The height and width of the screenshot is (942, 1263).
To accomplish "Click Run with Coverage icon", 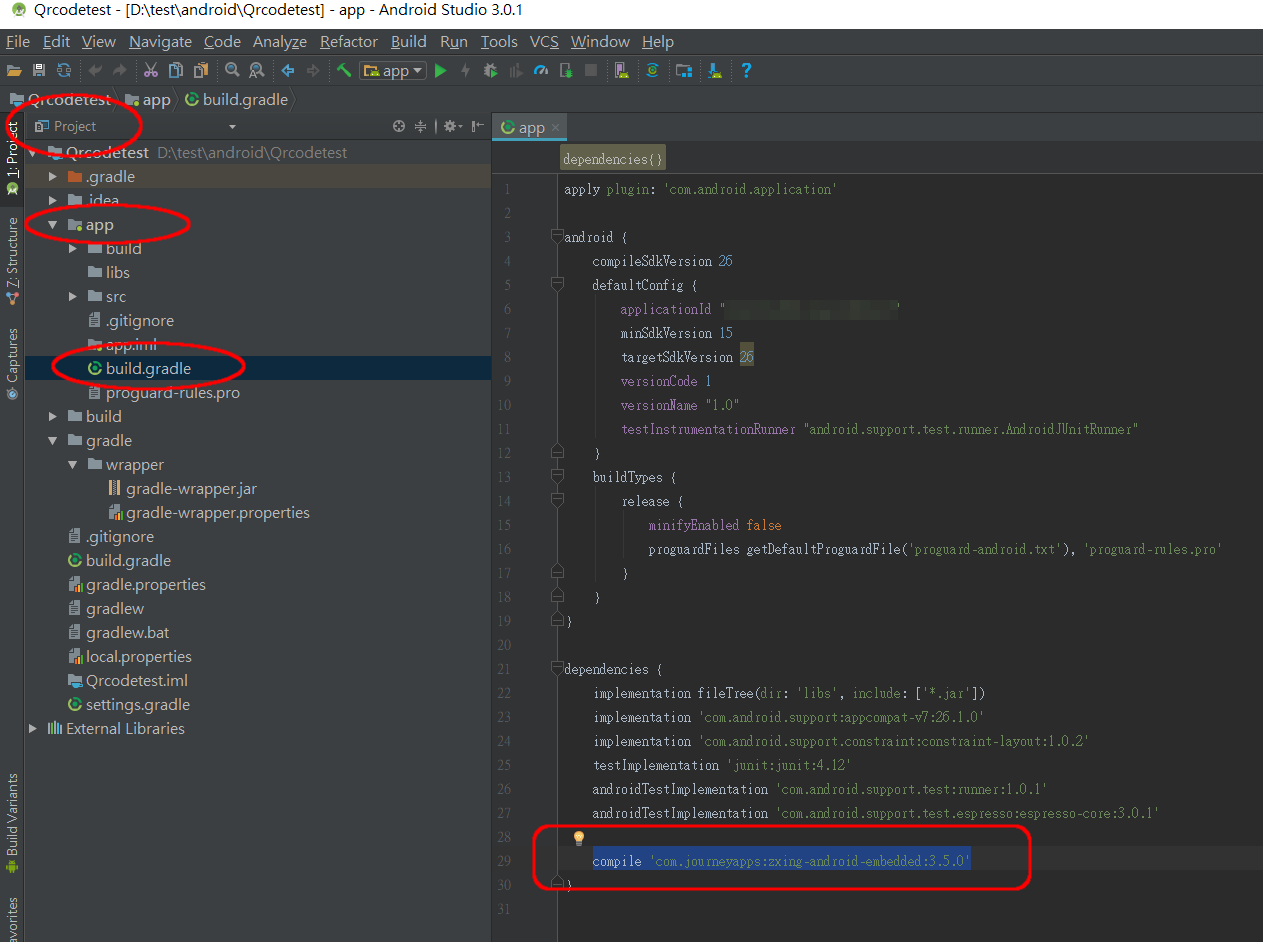I will (516, 70).
